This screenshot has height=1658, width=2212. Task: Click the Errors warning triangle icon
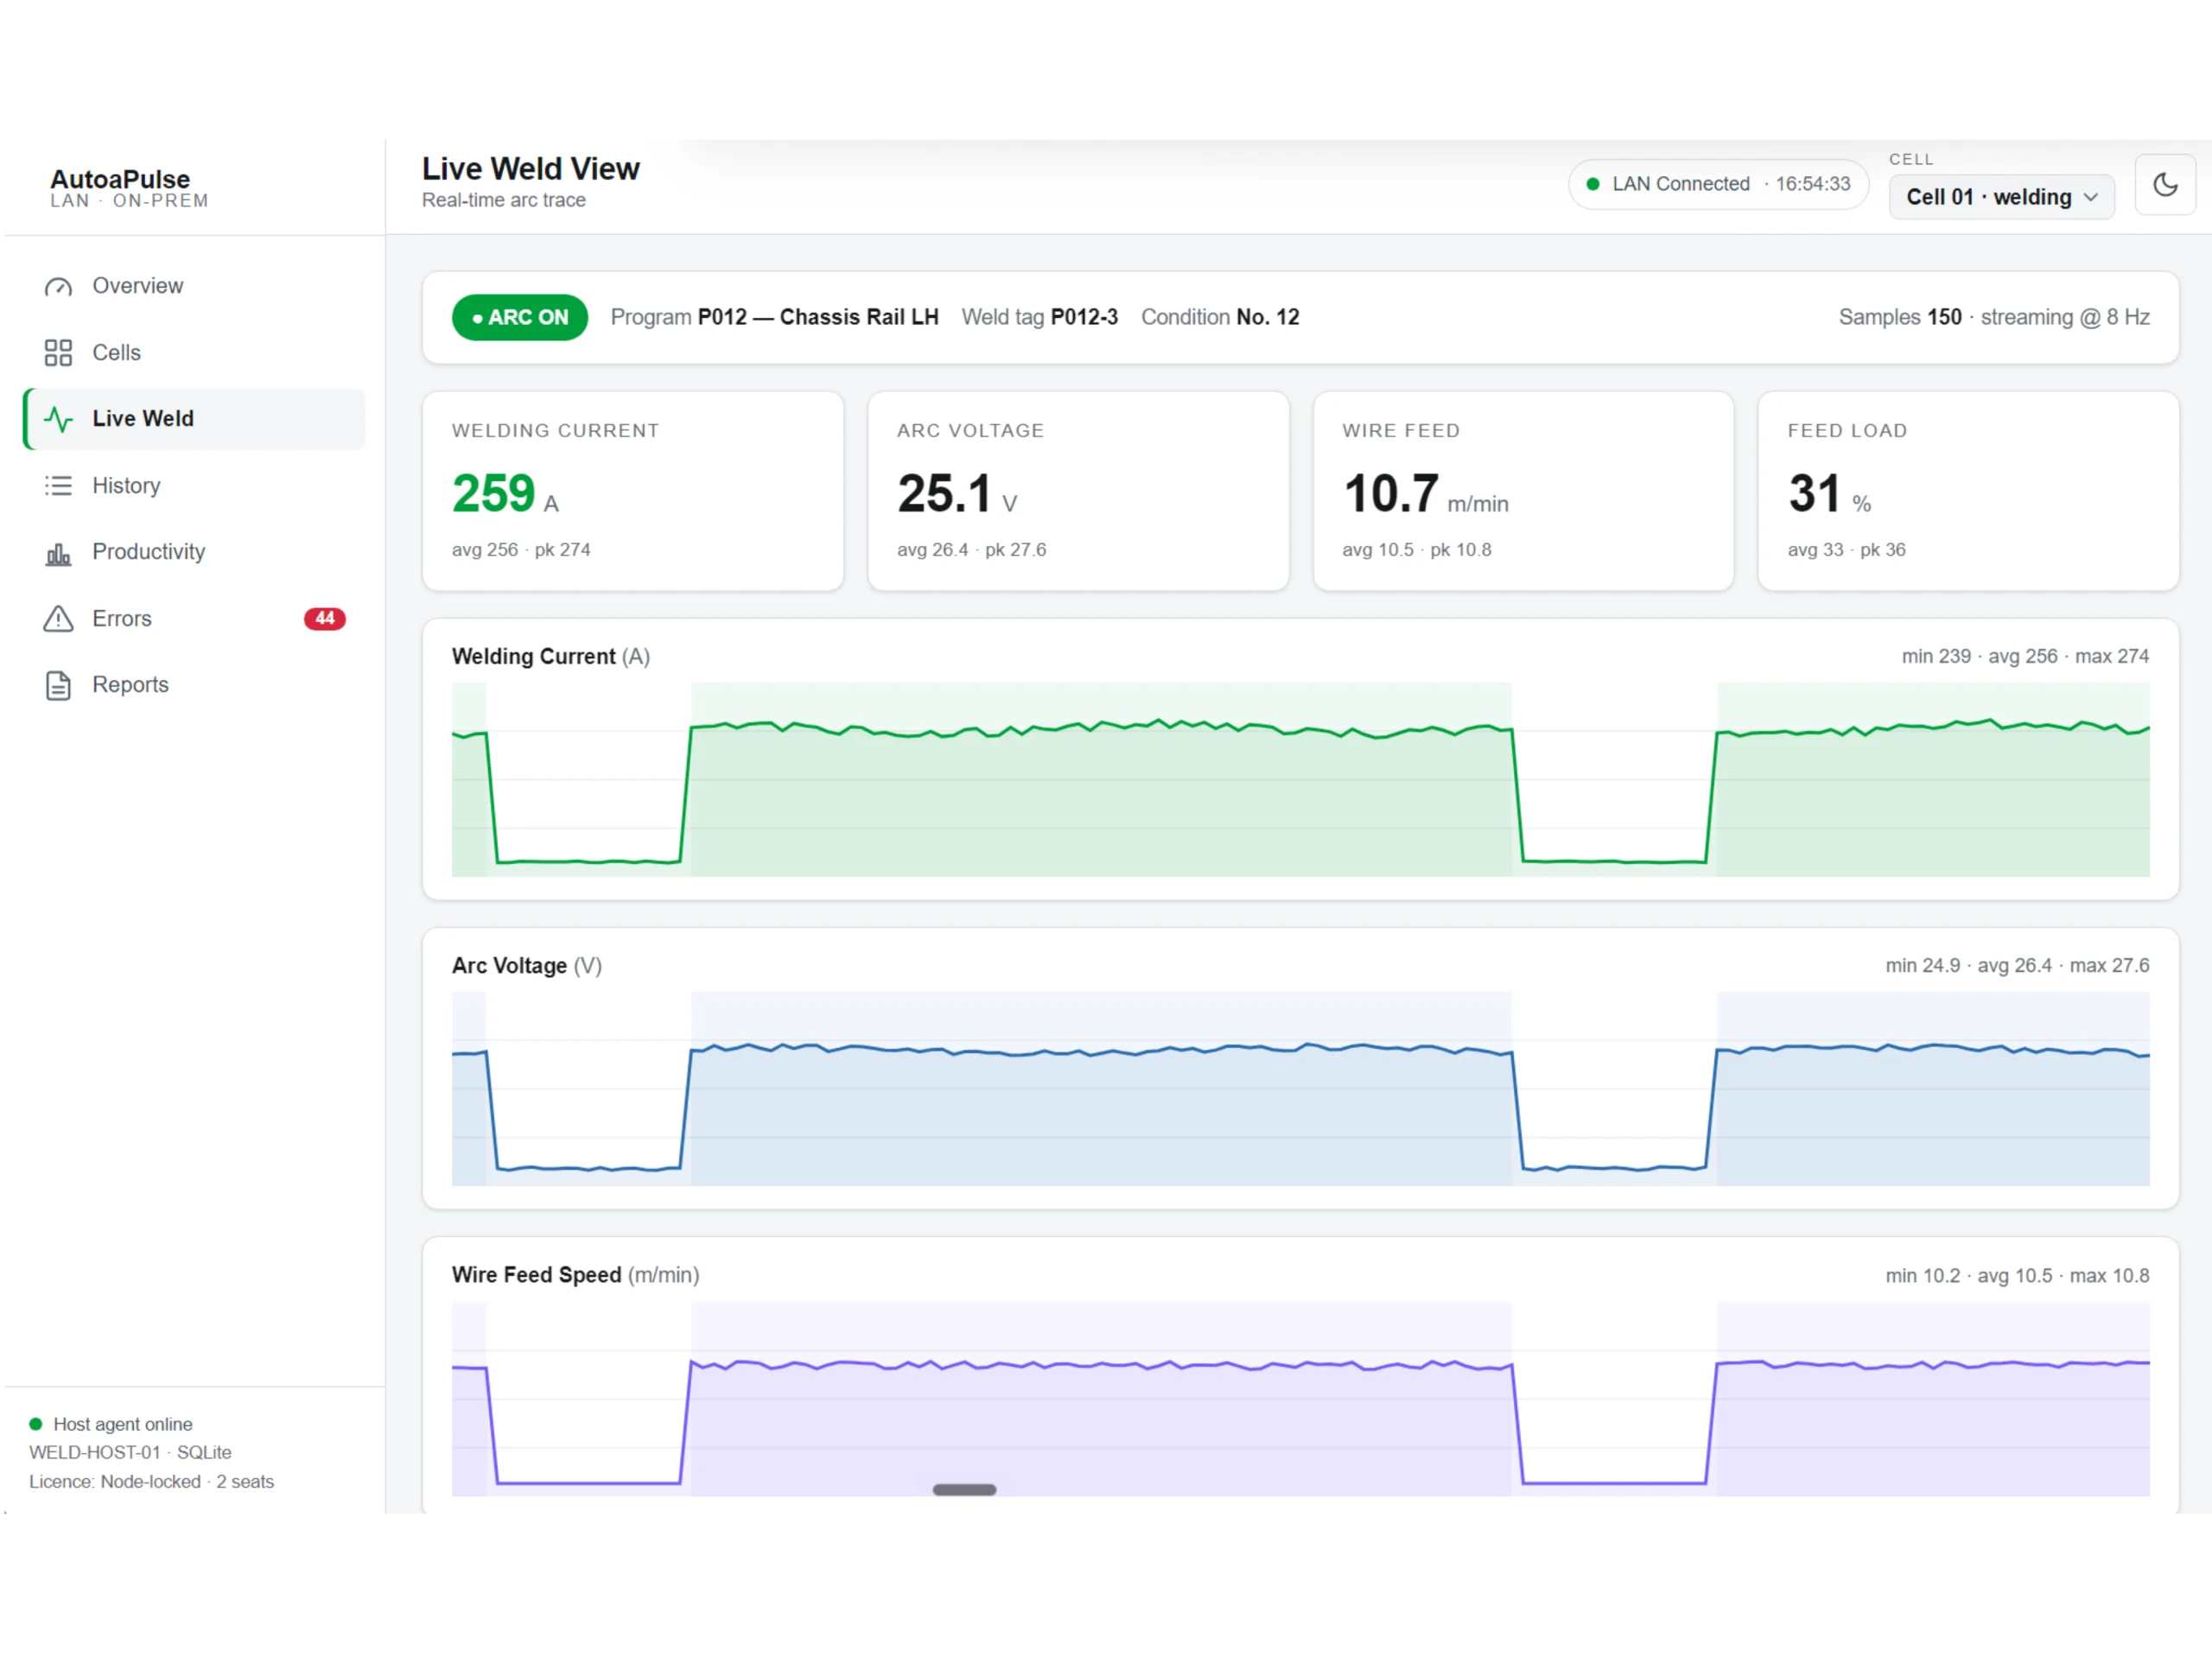(x=58, y=619)
